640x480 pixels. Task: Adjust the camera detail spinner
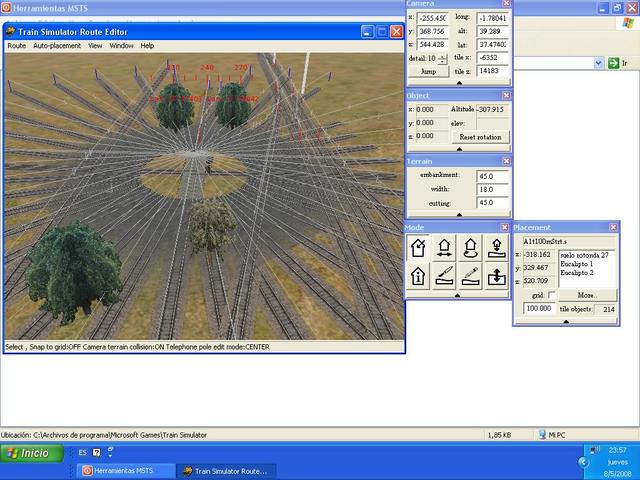click(x=443, y=59)
